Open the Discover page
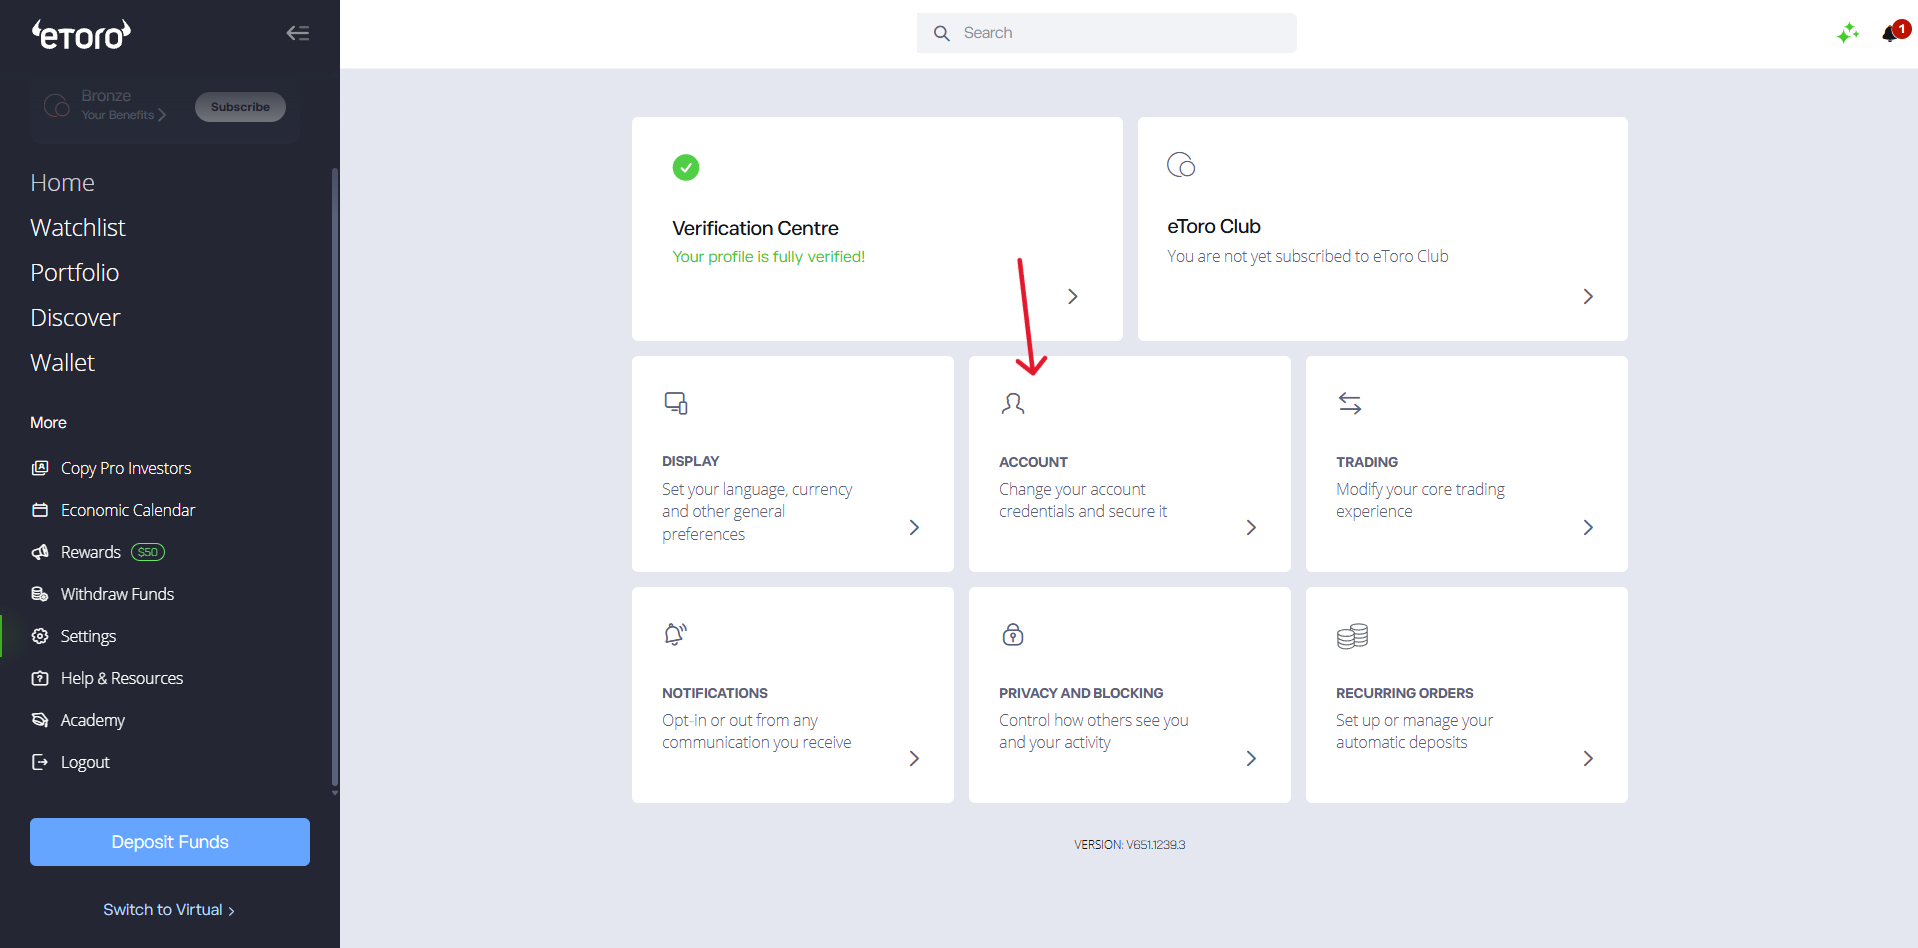Screen dimensions: 1918x948 pyautogui.click(x=75, y=318)
